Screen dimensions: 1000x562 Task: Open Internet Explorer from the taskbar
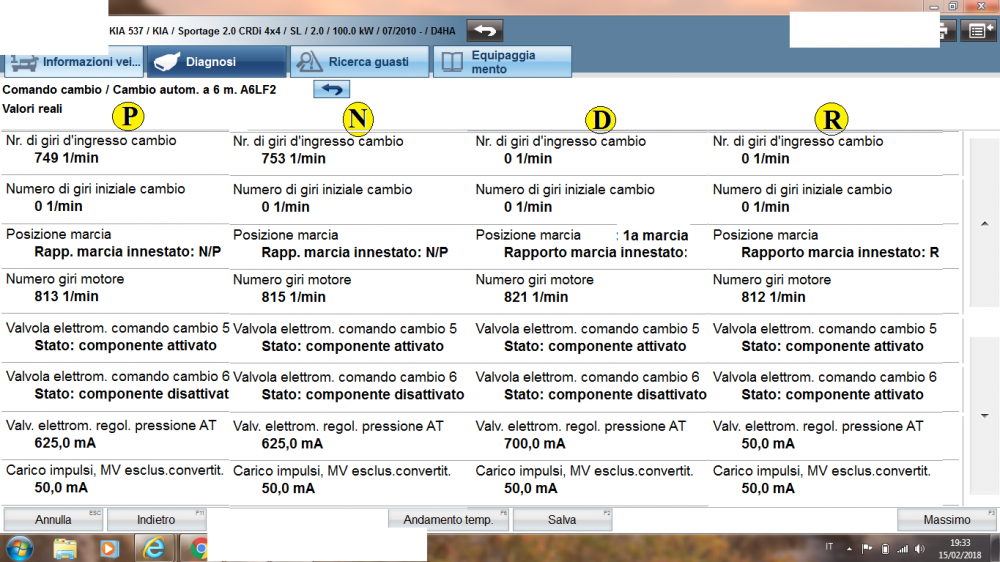154,549
